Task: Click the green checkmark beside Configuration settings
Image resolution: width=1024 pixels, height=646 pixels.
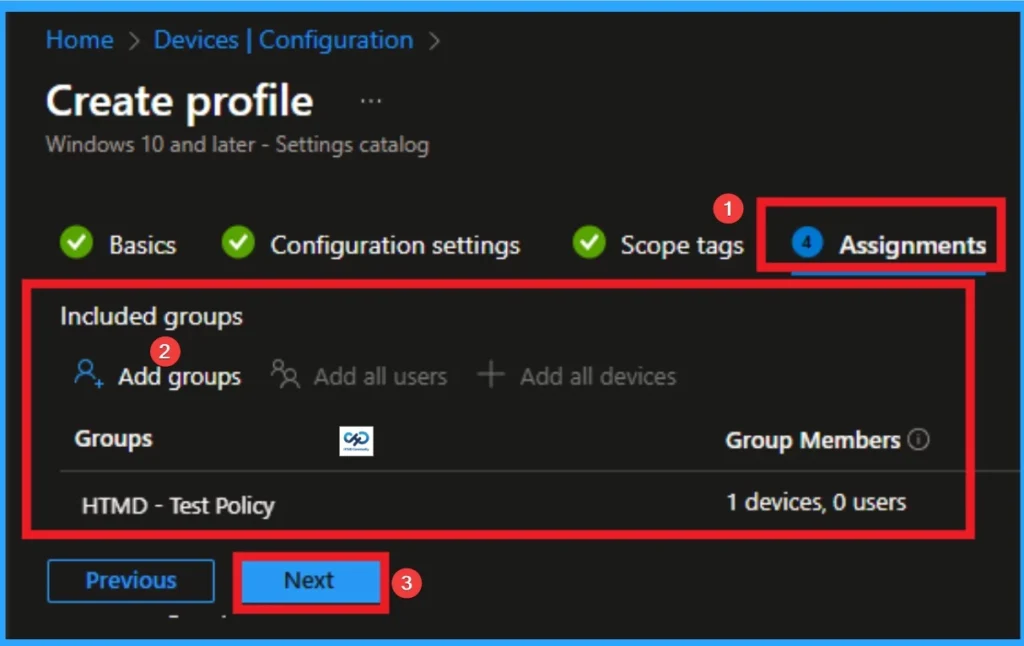Action: pyautogui.click(x=236, y=243)
